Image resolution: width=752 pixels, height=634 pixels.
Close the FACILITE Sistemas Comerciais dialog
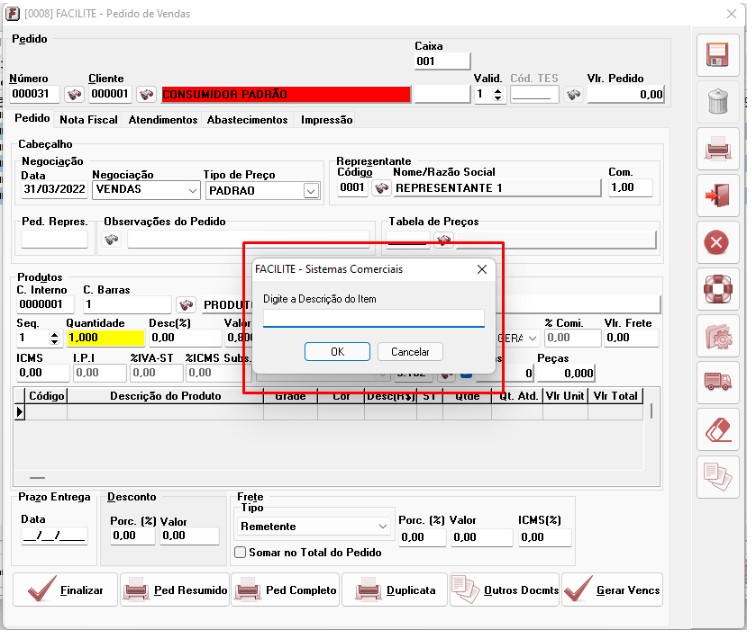tap(482, 270)
